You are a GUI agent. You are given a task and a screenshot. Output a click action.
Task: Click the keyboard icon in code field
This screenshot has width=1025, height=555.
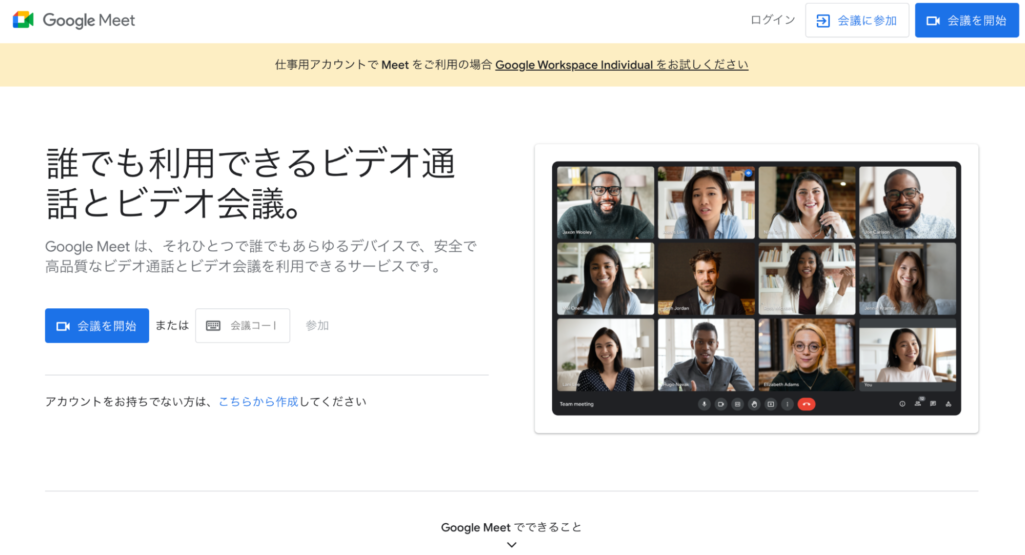(x=213, y=326)
